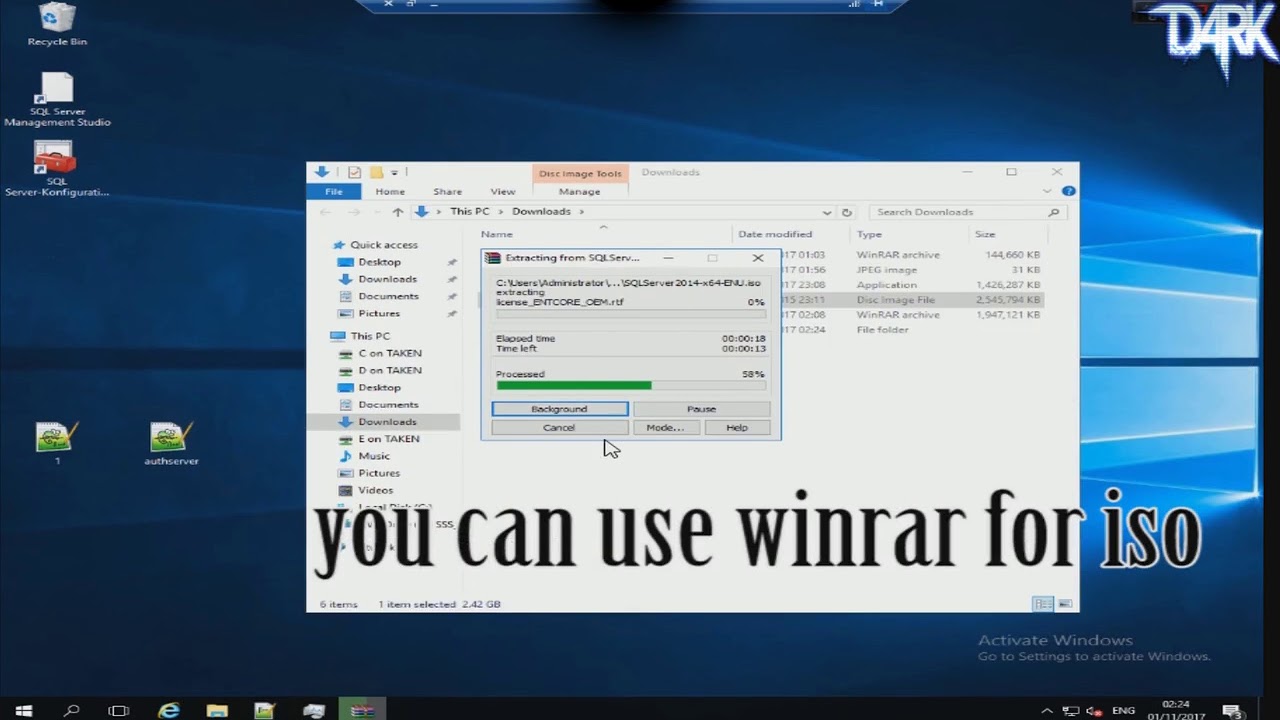Open the File menu in Explorer

[x=334, y=191]
